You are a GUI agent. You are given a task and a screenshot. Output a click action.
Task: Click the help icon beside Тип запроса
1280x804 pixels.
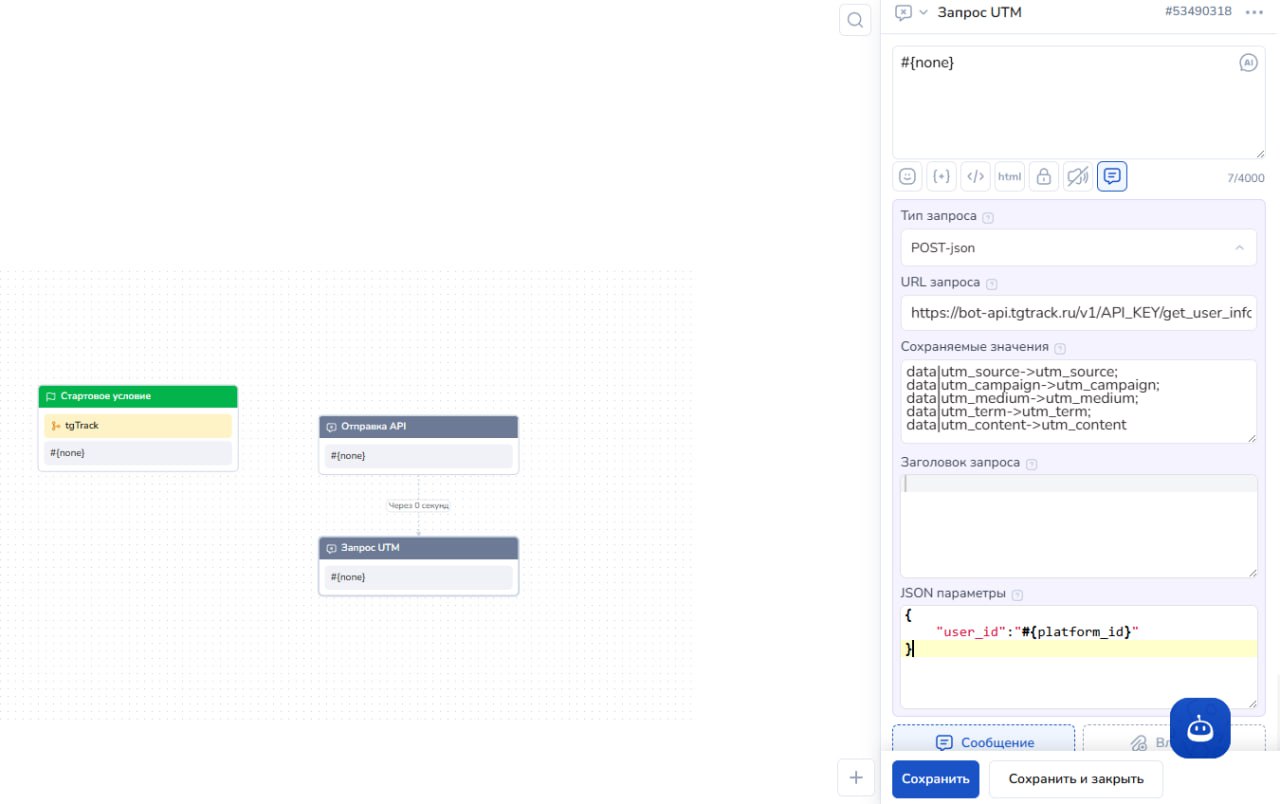tap(988, 218)
